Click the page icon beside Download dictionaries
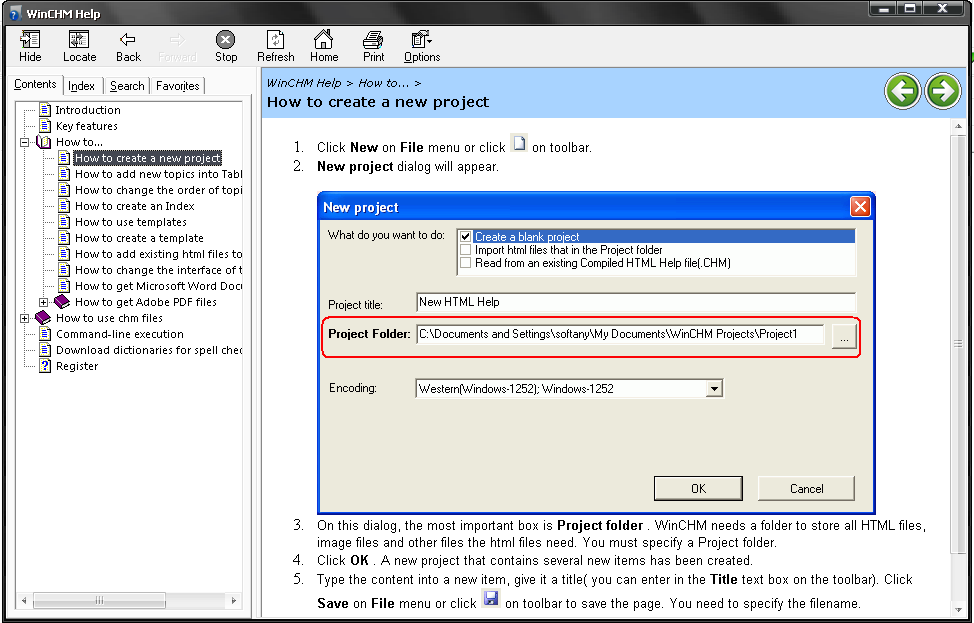The height and width of the screenshot is (623, 974). pos(45,350)
